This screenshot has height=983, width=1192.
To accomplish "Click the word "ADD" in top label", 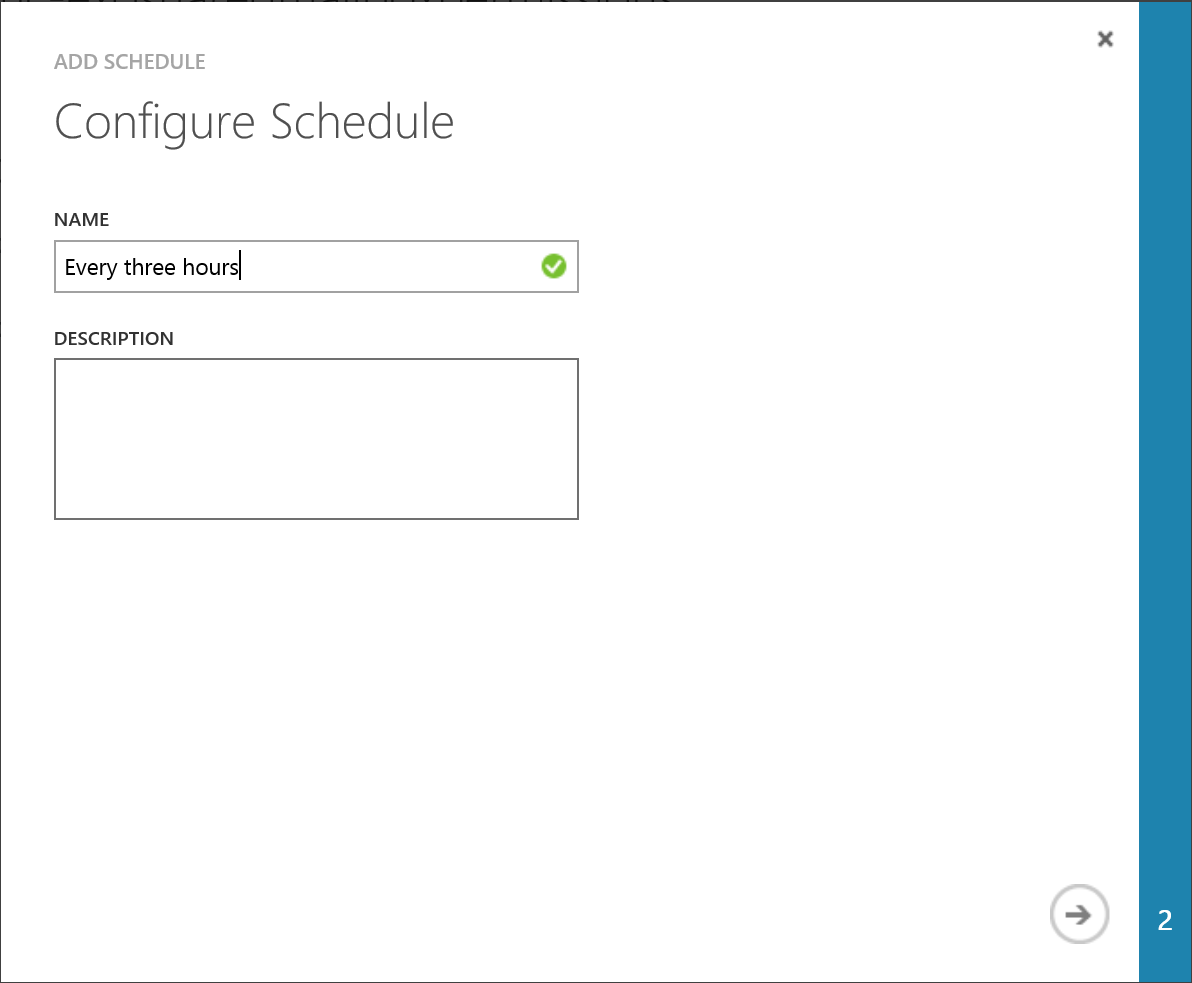I will pyautogui.click(x=73, y=62).
